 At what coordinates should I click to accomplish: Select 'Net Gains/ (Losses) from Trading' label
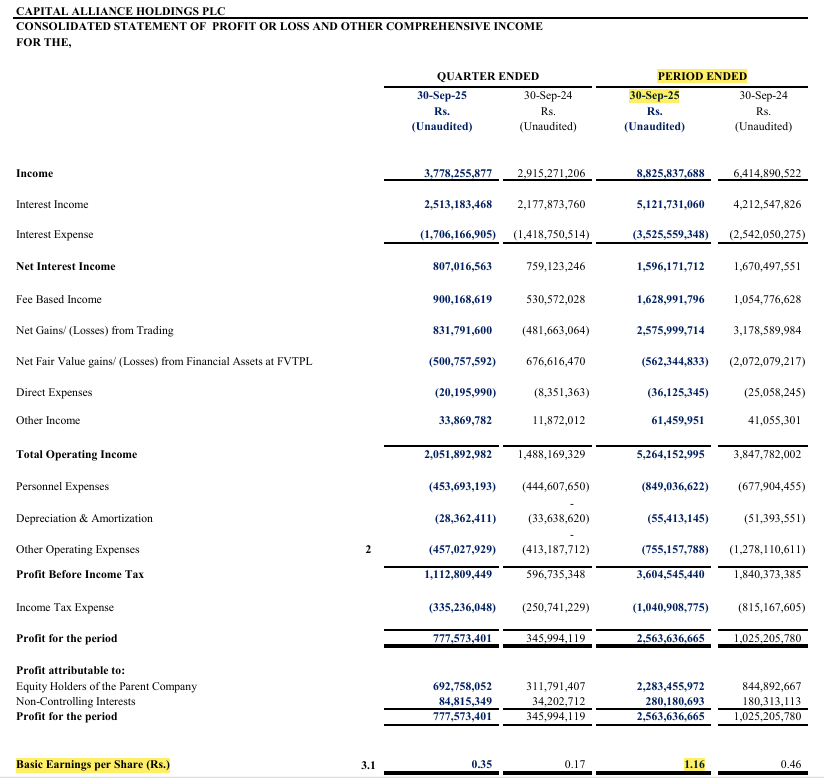point(95,331)
